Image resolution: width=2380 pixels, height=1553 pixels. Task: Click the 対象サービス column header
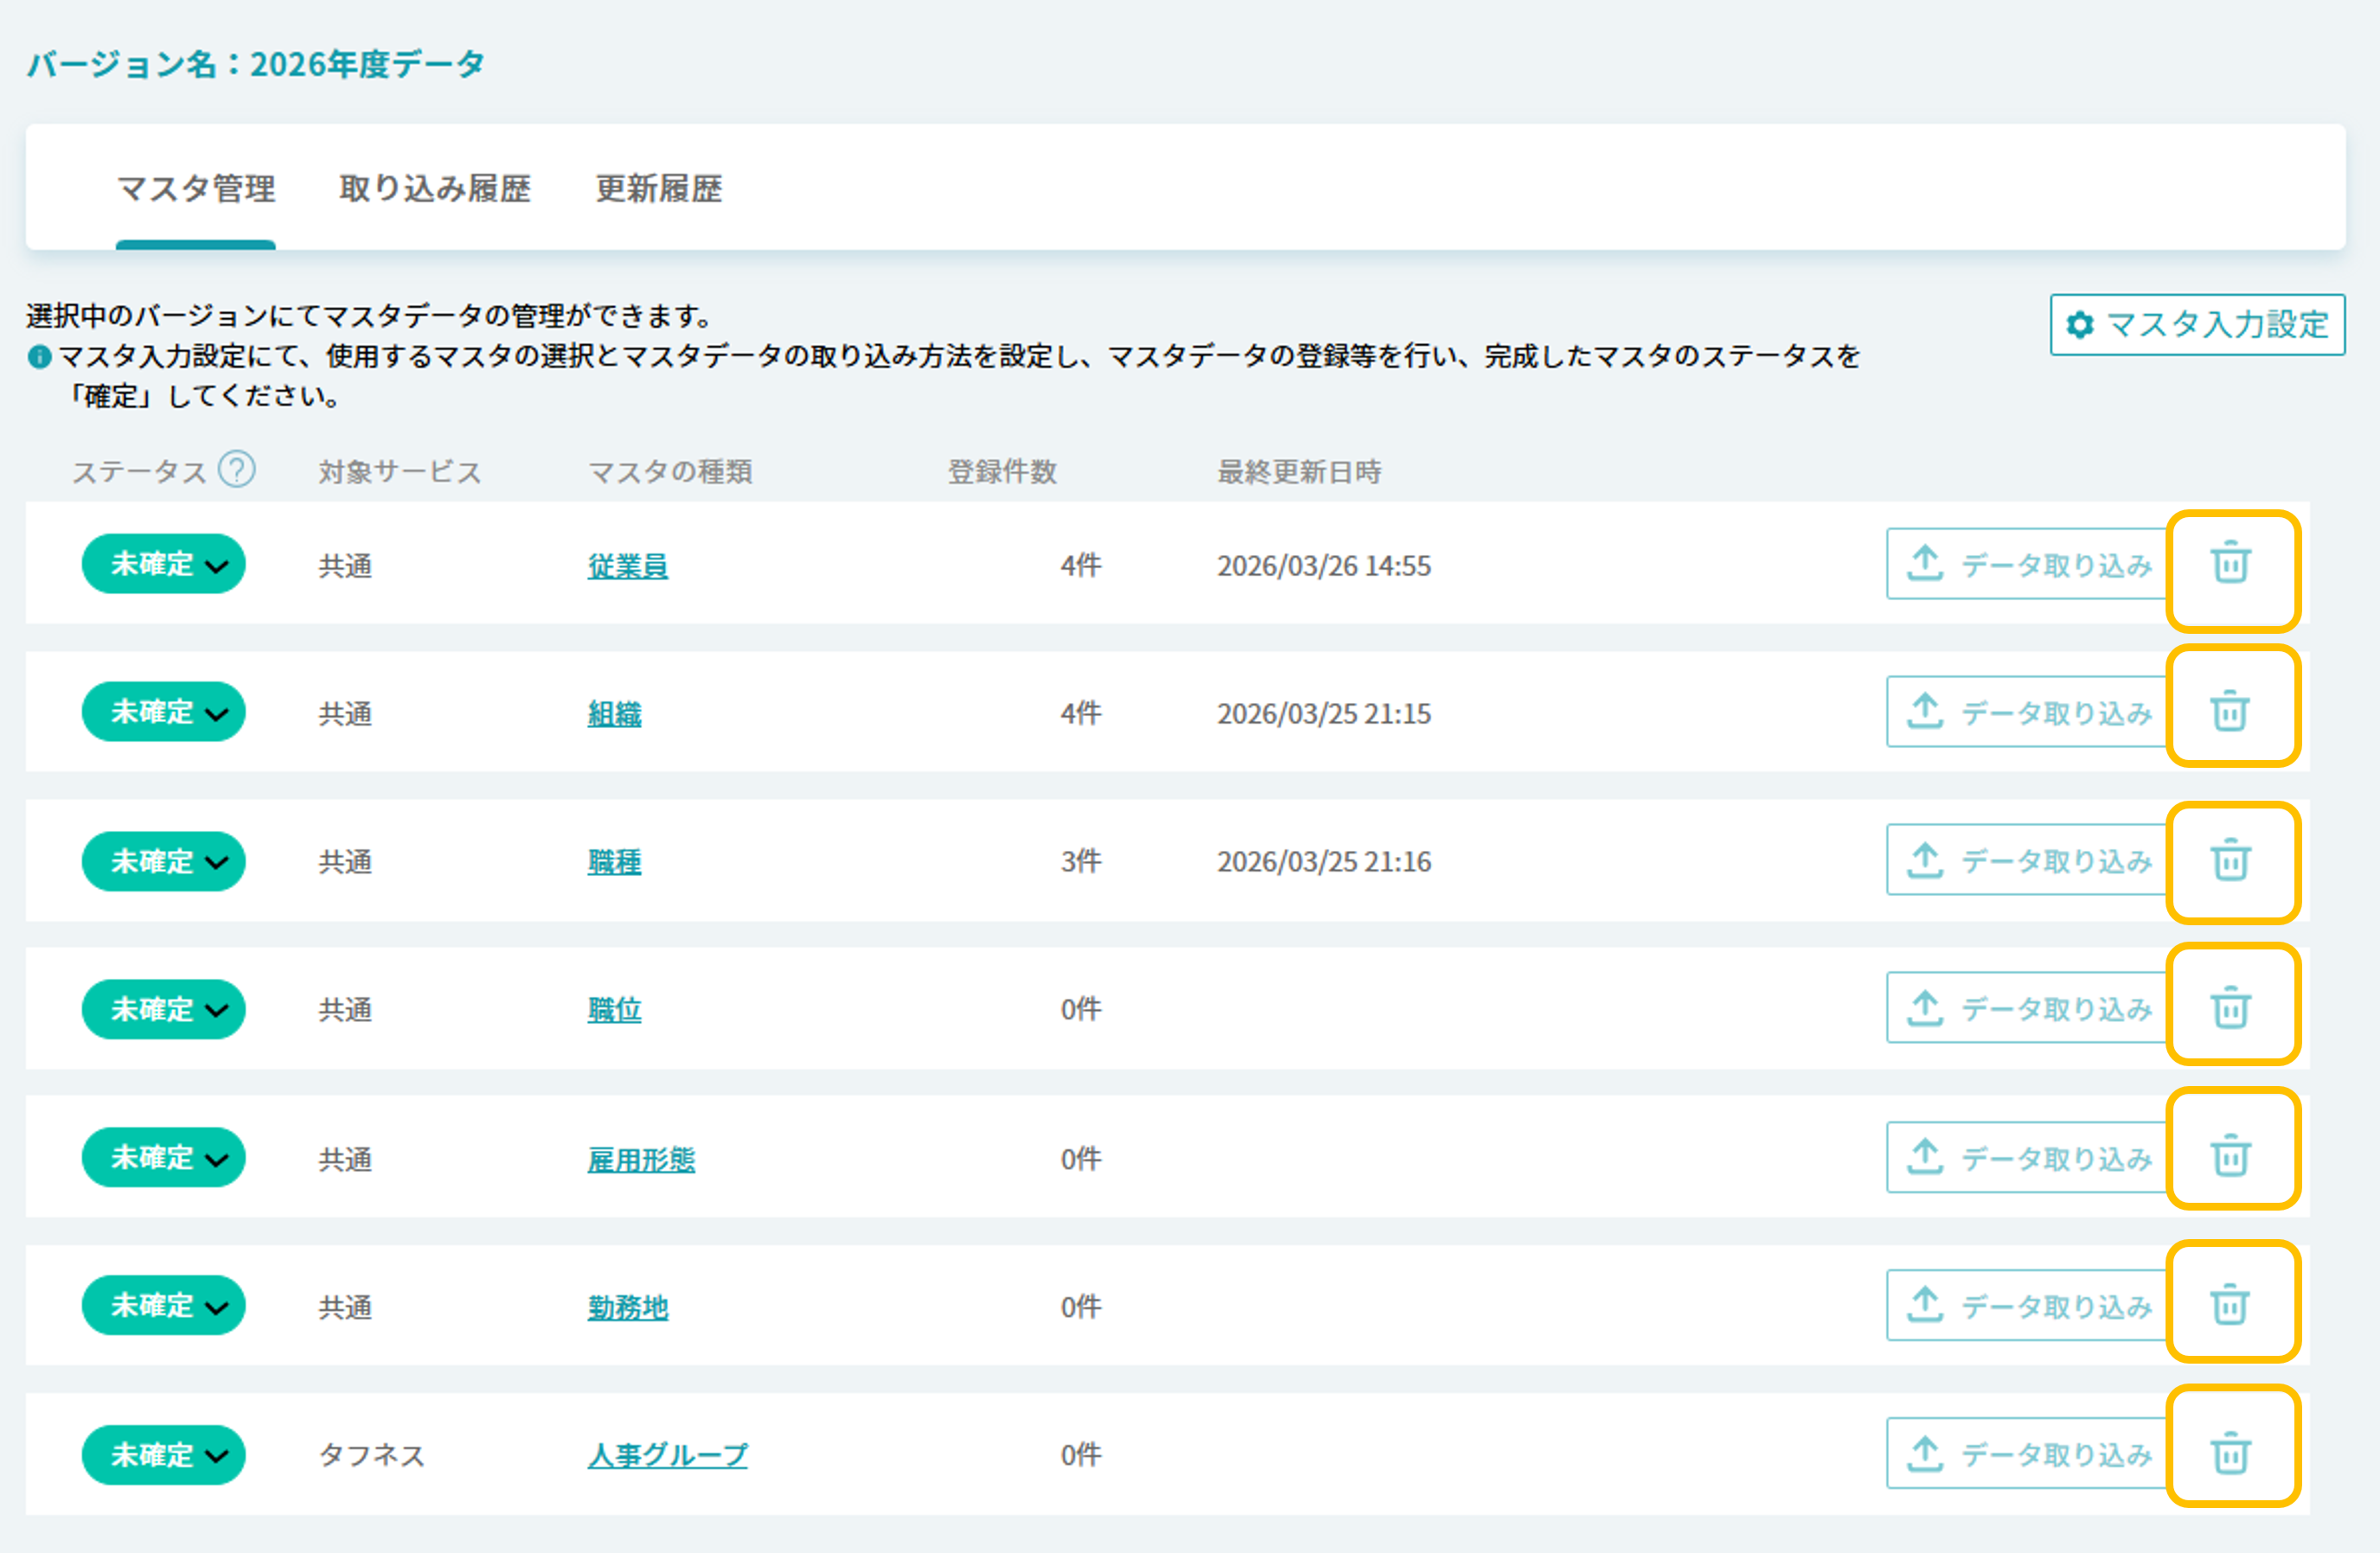(x=400, y=472)
